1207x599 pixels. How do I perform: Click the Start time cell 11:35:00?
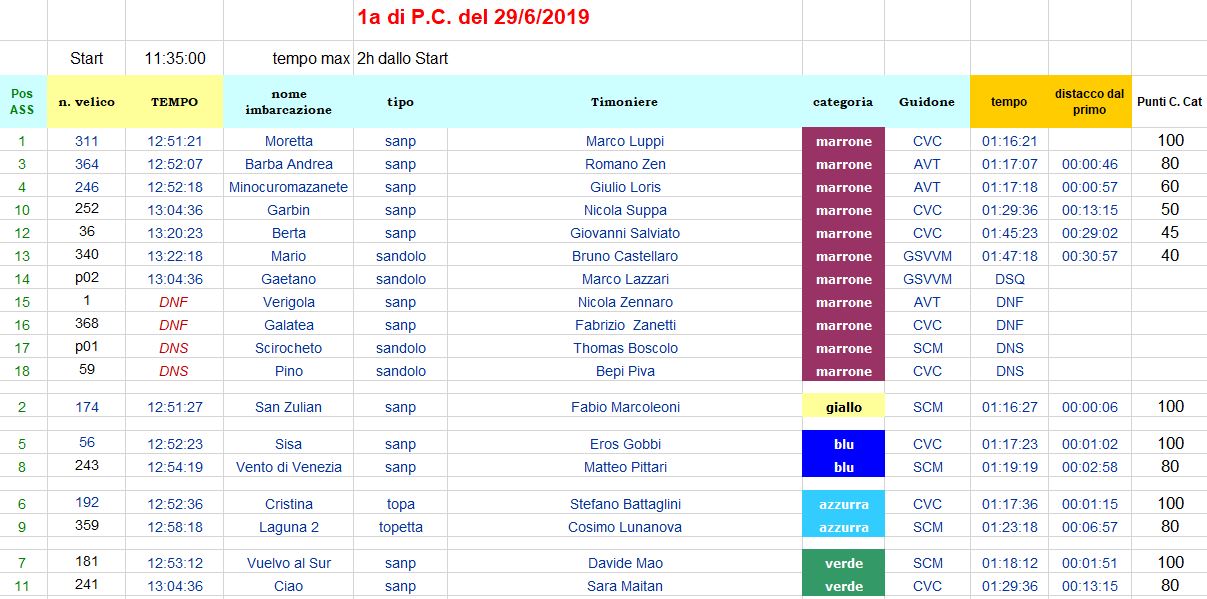[x=175, y=58]
